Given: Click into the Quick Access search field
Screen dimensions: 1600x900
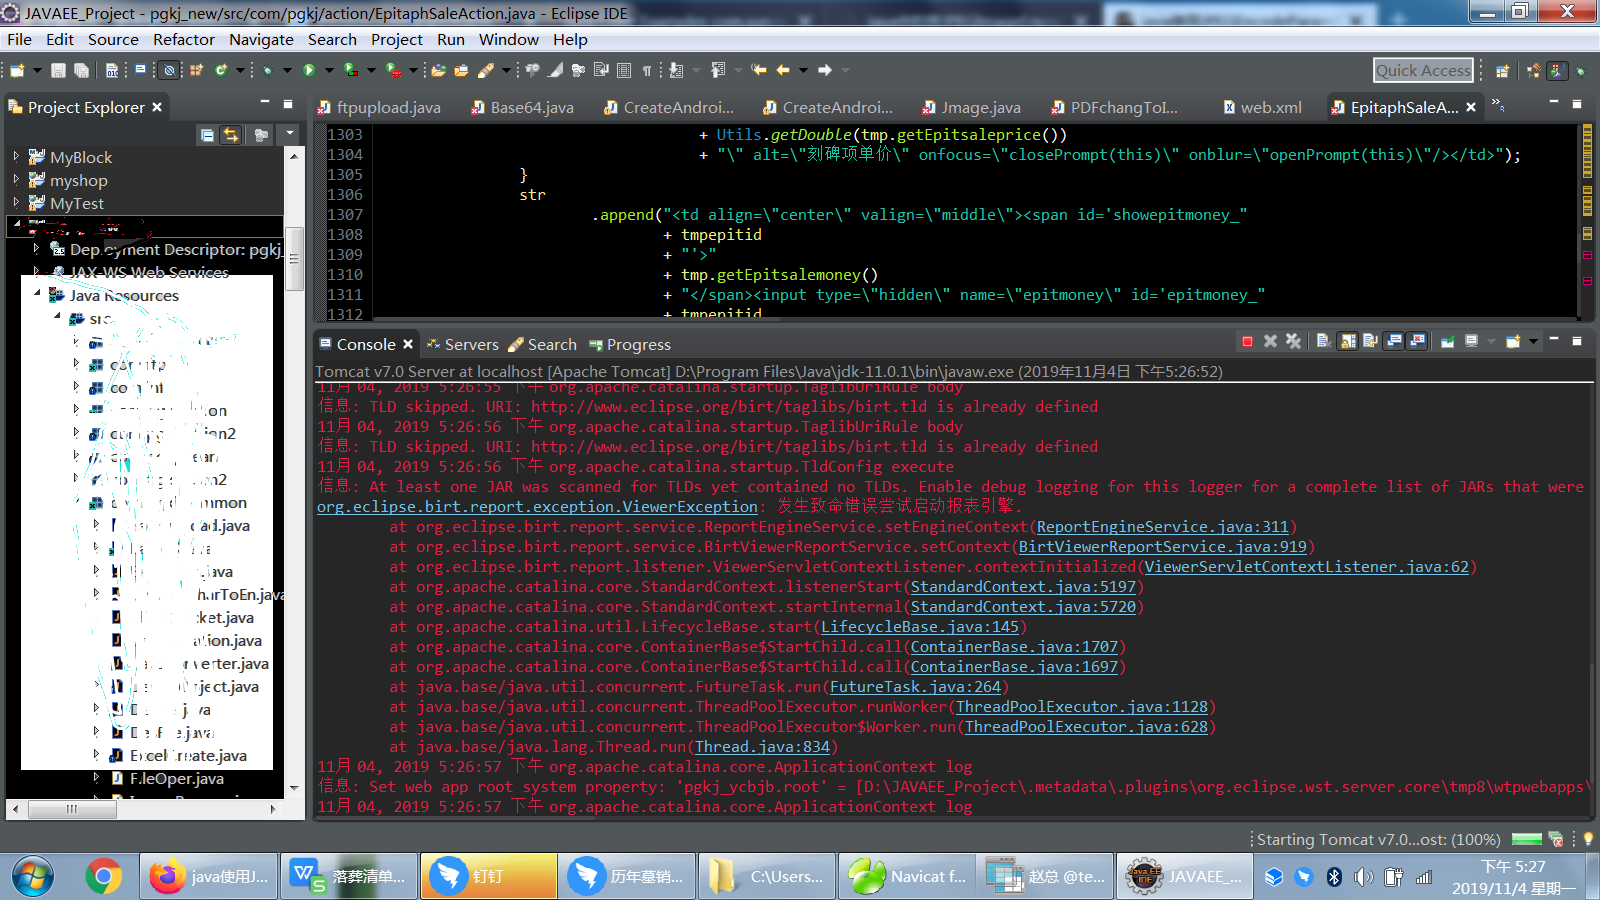Looking at the screenshot, I should coord(1423,70).
